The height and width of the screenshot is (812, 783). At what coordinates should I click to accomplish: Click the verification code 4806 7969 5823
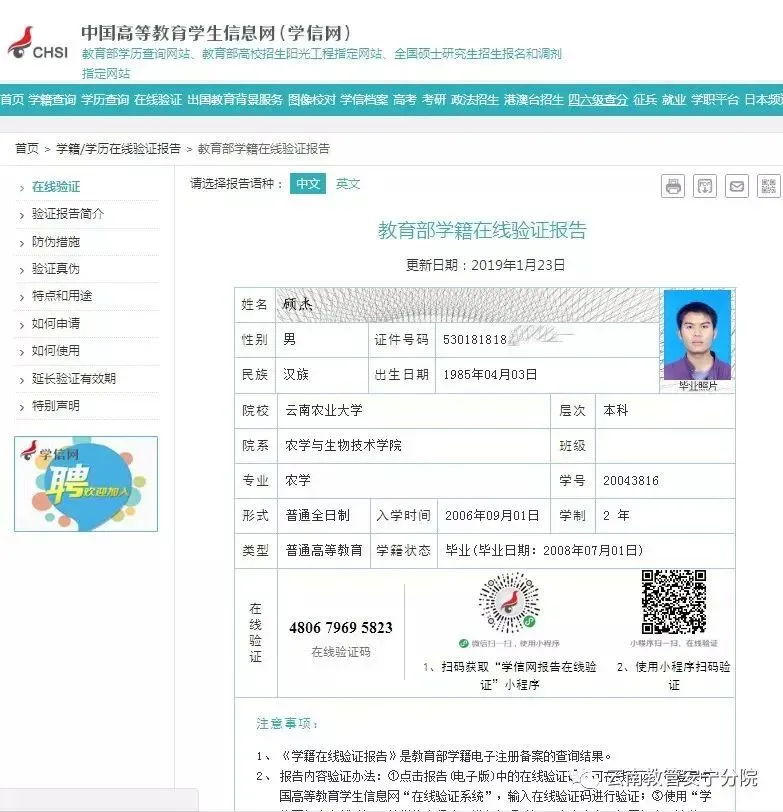(341, 628)
